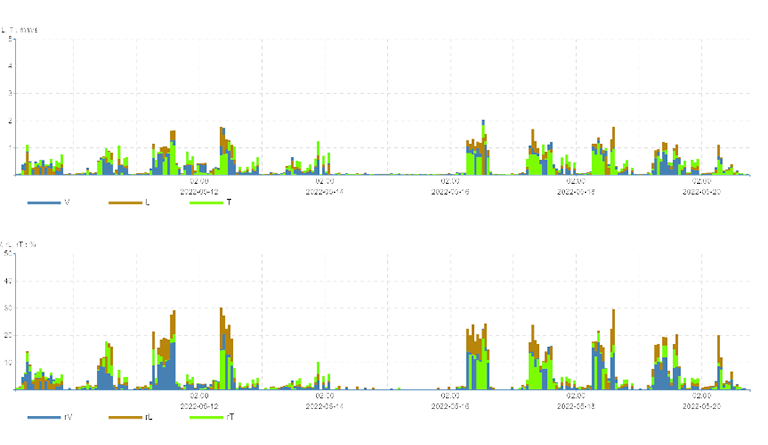Toggle the rL series legend entry
Viewport: 768px width, 445px height.
click(130, 417)
